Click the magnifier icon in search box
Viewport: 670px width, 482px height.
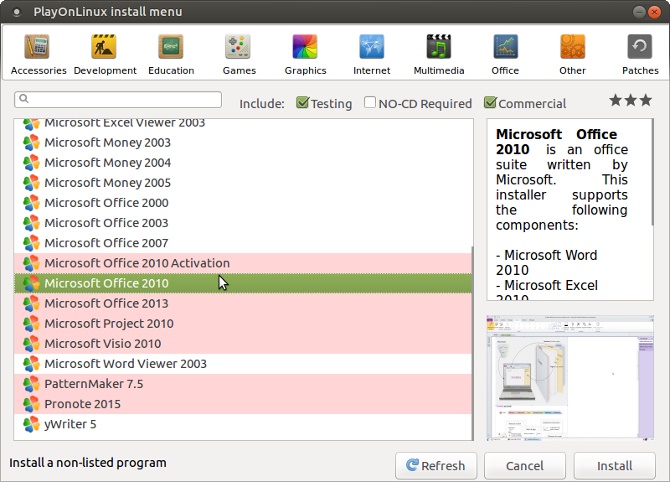(24, 99)
